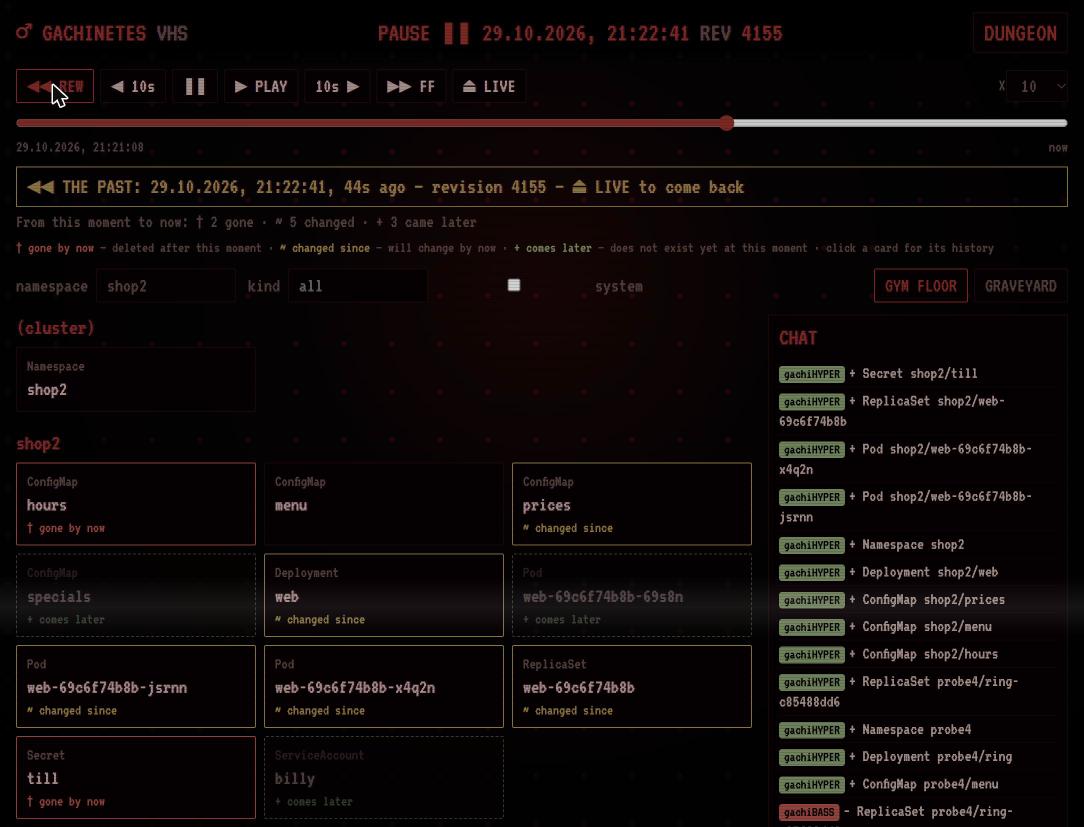This screenshot has height=827, width=1084.
Task: Open Pod web-69c6f74b8b-x4q2n card
Action: coord(384,687)
